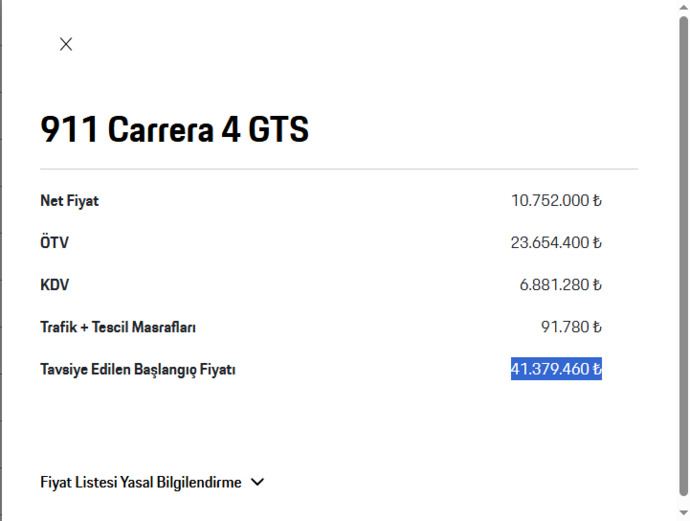
Task: Close the price detail dialog with X
Action: 66,44
